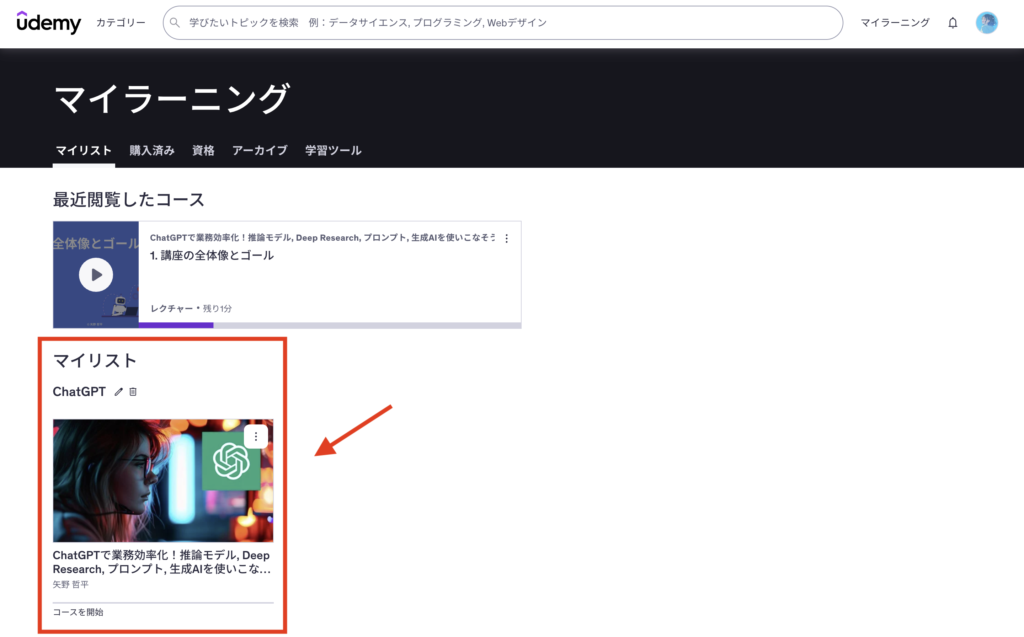Open the ChatGPT course card thumbnail

(163, 480)
